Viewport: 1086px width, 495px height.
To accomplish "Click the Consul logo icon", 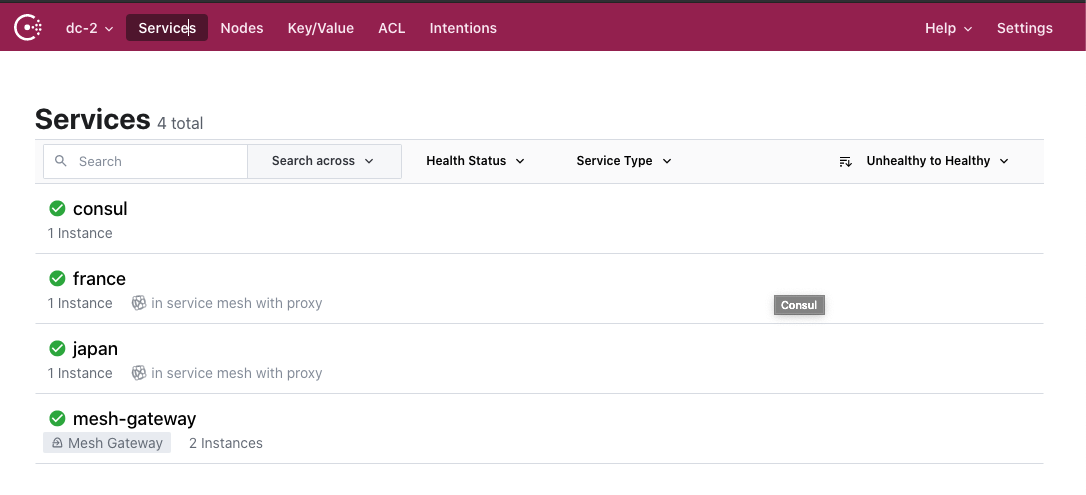I will click(28, 28).
